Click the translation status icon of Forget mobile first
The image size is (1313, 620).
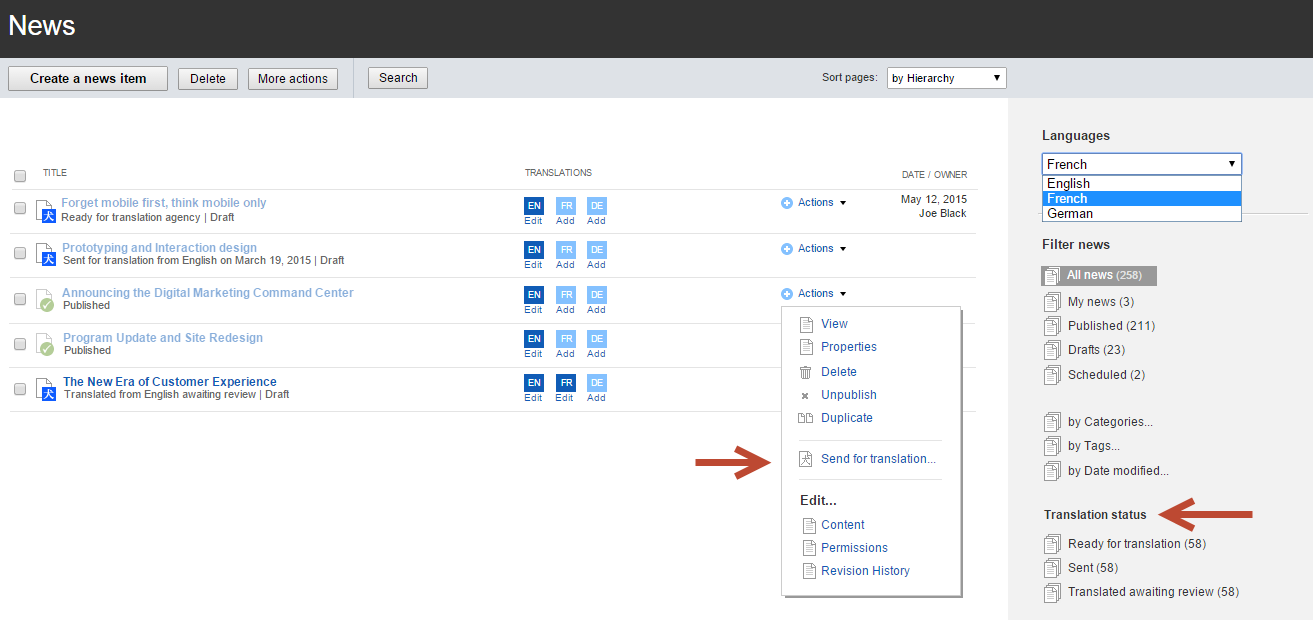click(45, 211)
